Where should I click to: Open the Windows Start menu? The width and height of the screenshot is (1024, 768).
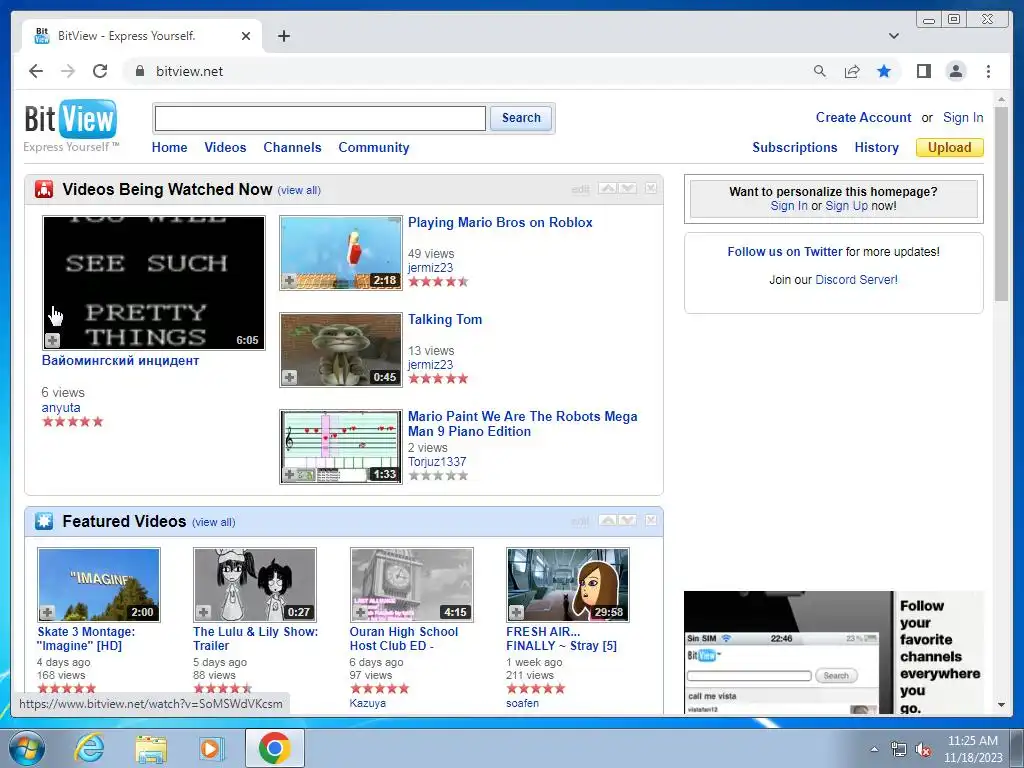(27, 748)
